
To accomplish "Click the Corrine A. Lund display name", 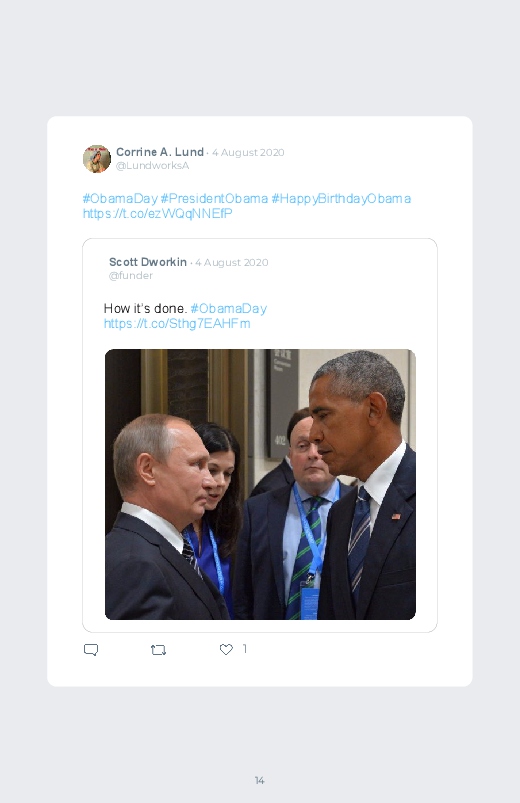I will (160, 152).
